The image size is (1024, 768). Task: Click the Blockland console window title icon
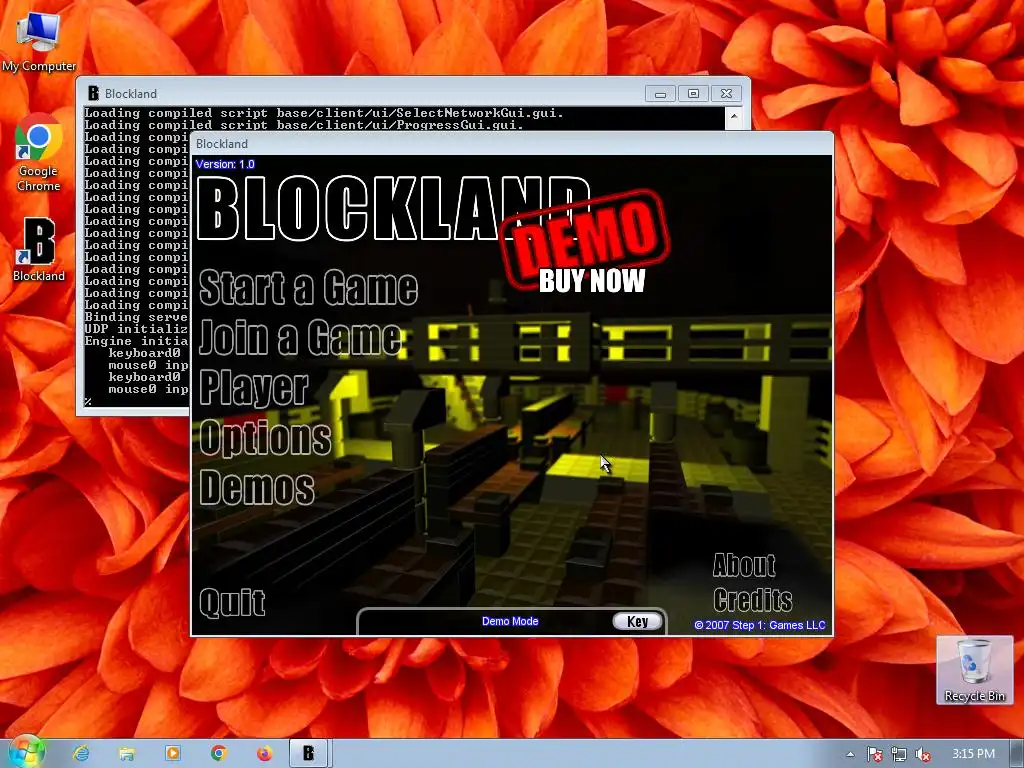click(x=93, y=93)
